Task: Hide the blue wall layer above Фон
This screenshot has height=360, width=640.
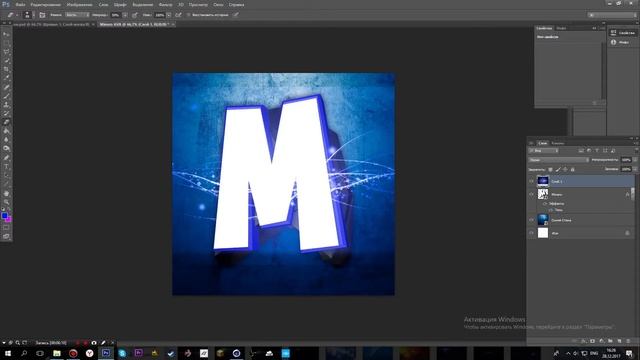Action: tap(531, 220)
